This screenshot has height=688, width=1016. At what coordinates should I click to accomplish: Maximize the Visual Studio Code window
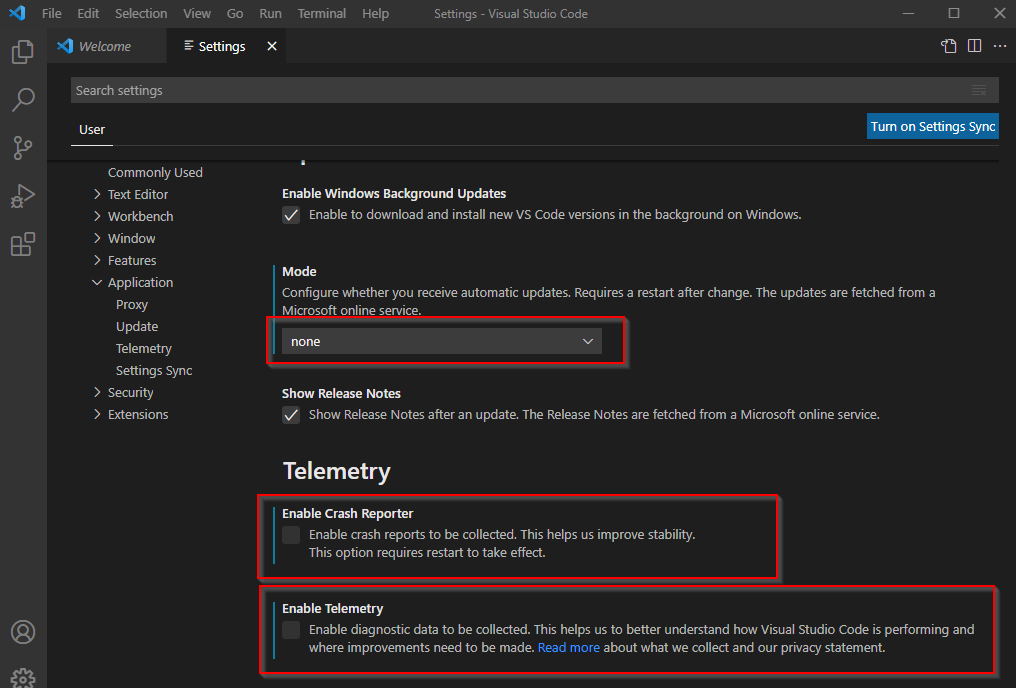(954, 13)
